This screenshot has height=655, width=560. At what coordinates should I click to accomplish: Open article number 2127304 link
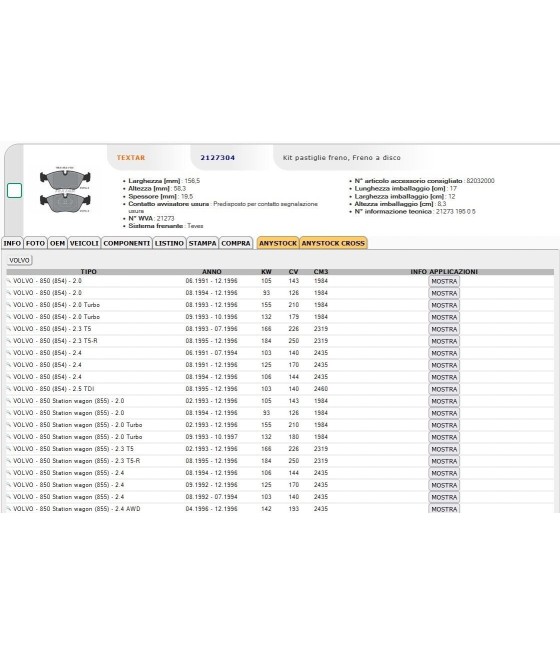pos(218,157)
